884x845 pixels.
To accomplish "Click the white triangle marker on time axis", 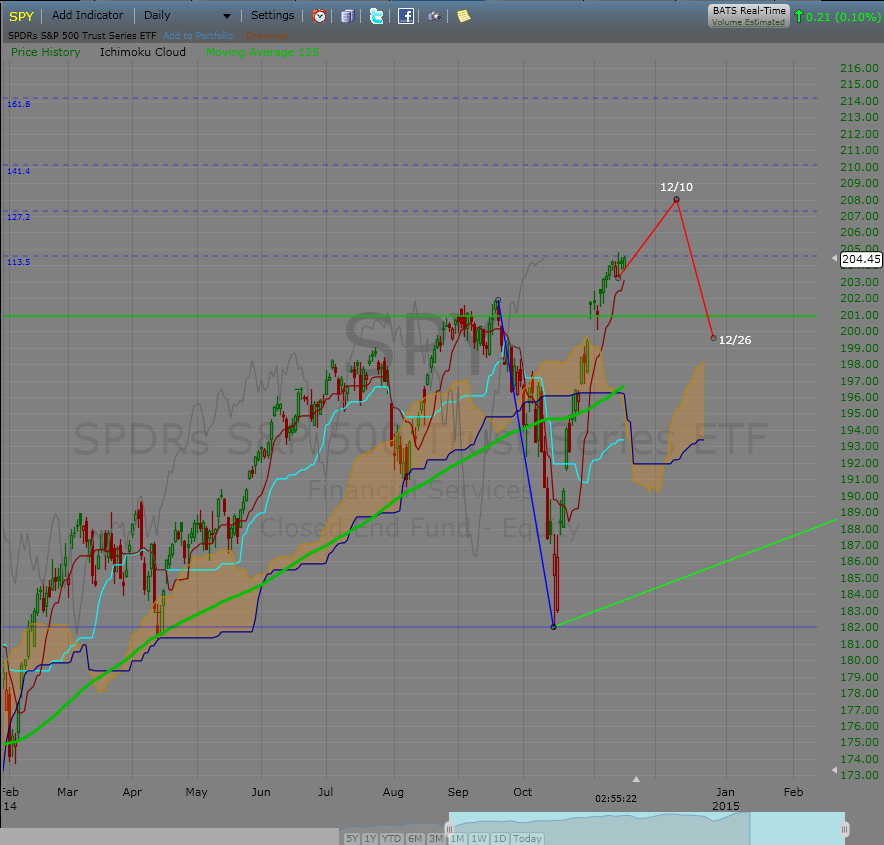I will 636,779.
